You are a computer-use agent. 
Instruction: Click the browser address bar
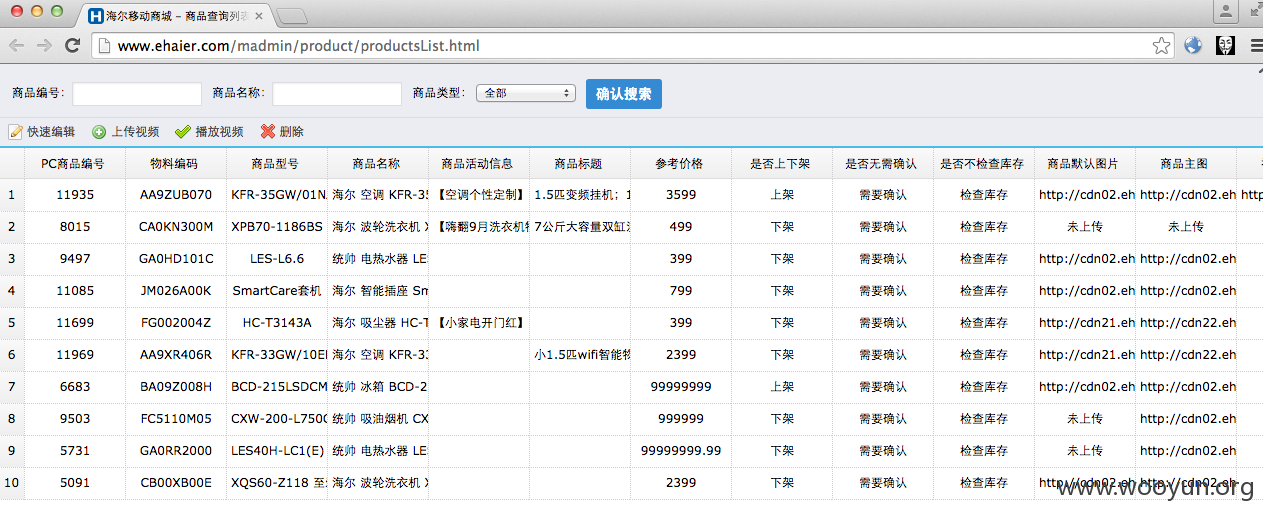click(x=632, y=46)
